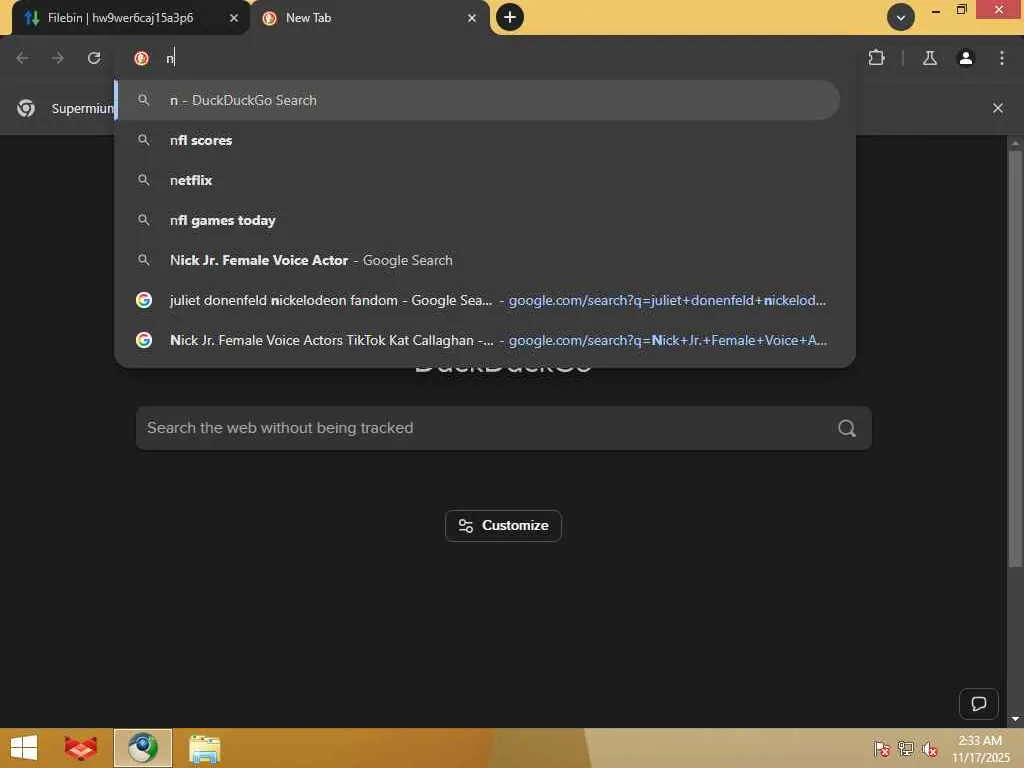Screen dimensions: 1024x768
Task: Open the three-dot browser menu
Action: (x=1002, y=58)
